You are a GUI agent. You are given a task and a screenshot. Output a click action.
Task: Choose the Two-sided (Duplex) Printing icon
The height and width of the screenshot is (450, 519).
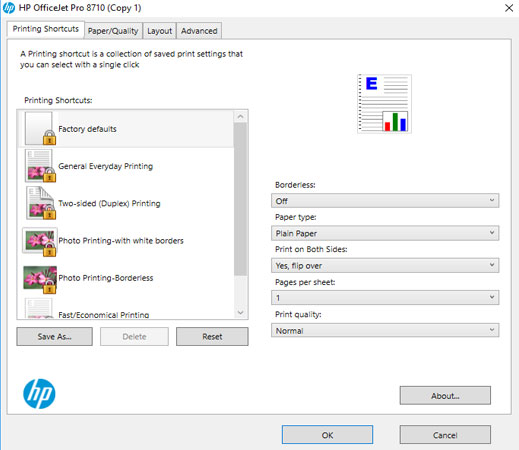click(x=40, y=203)
